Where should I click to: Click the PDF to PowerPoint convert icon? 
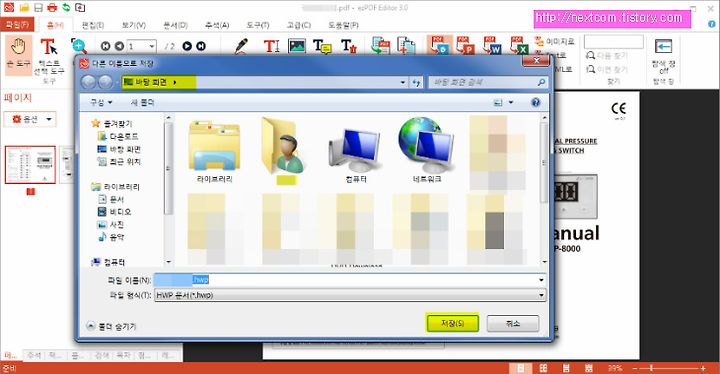[465, 45]
